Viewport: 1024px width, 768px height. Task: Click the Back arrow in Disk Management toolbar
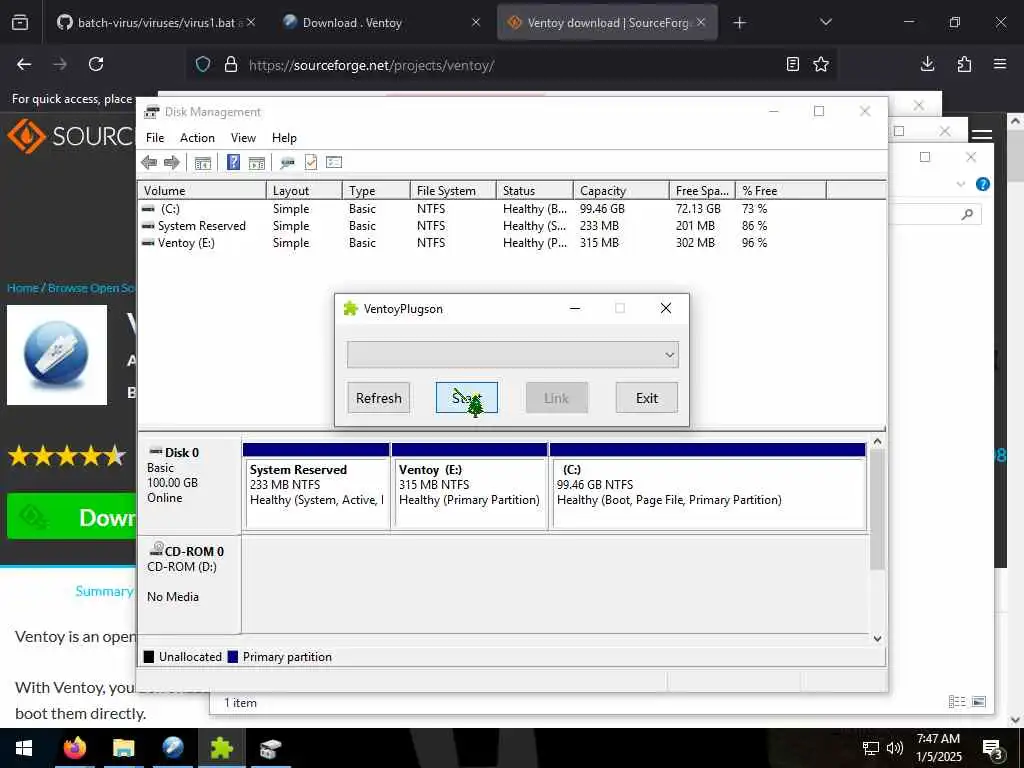pyautogui.click(x=149, y=163)
